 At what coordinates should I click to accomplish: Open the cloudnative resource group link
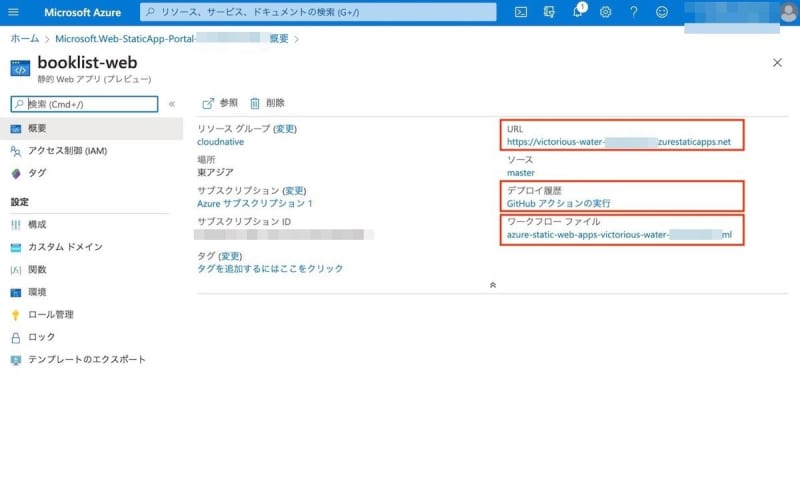220,142
